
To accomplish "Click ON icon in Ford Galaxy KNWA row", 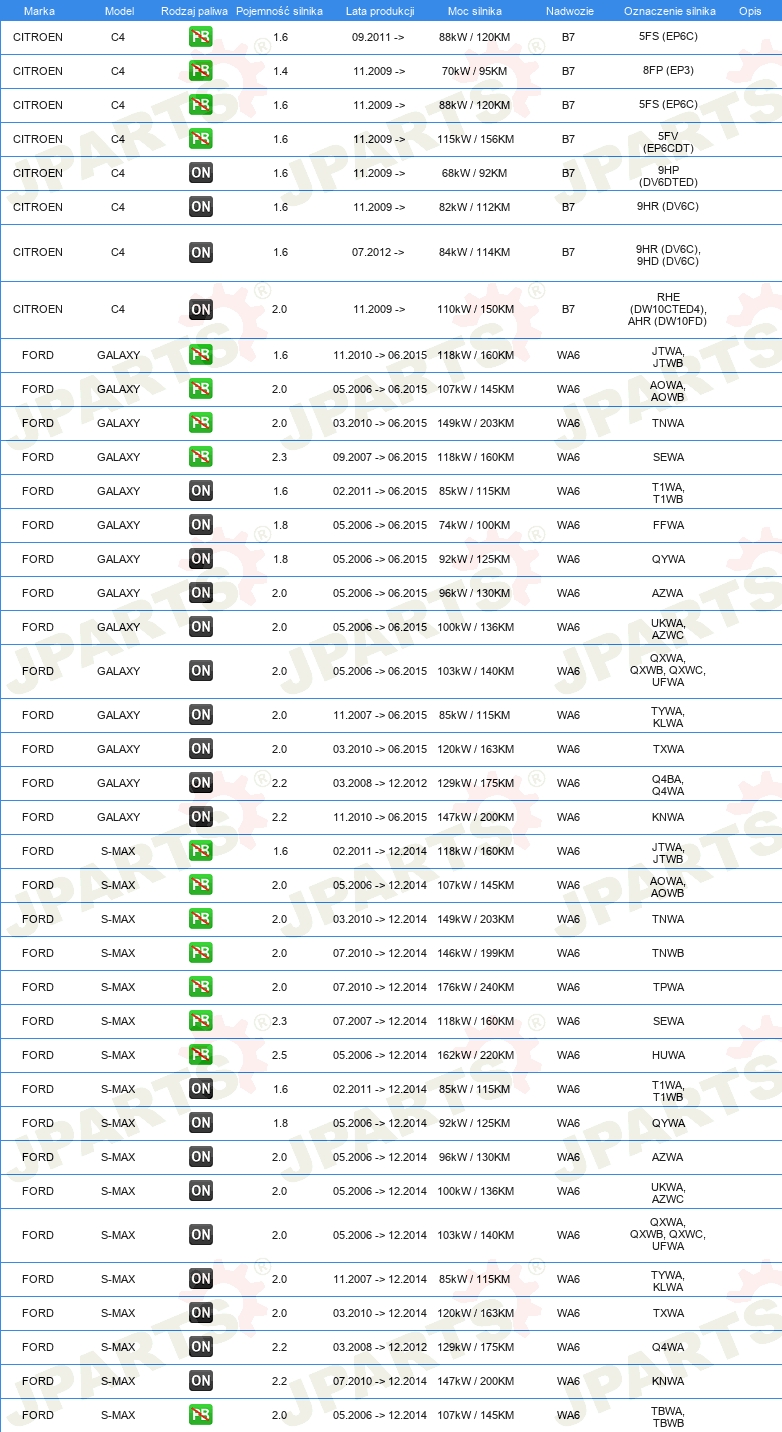I will 201,817.
